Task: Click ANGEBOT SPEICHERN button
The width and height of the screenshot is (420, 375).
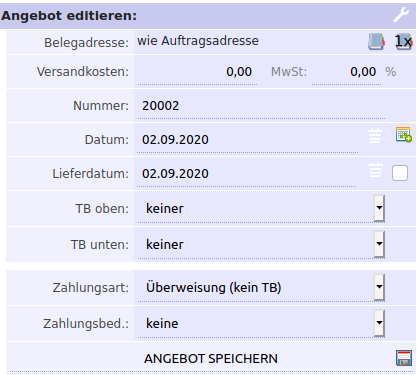Action: (x=211, y=359)
